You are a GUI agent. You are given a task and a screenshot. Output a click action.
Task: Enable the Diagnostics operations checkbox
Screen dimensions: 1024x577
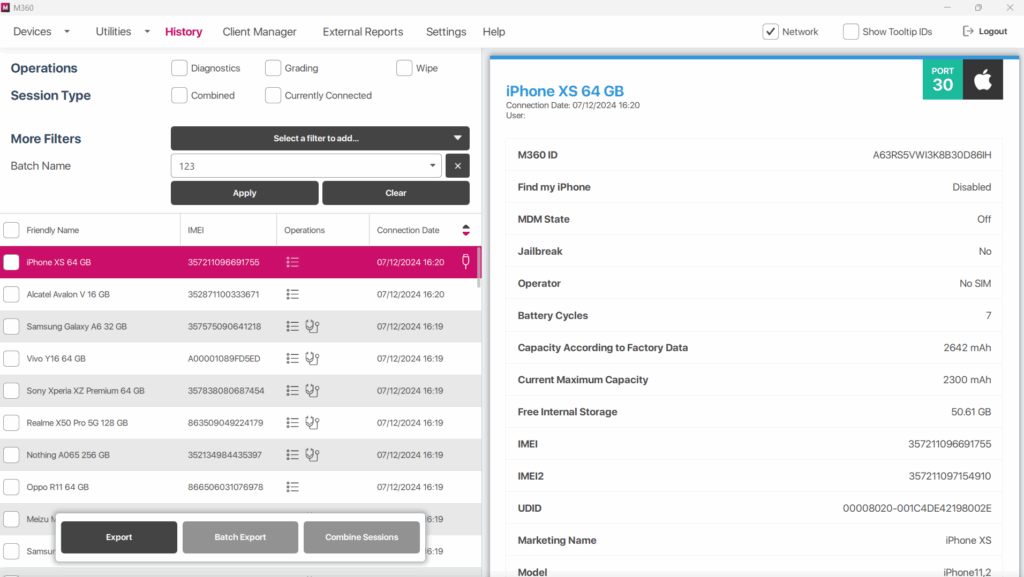[179, 68]
